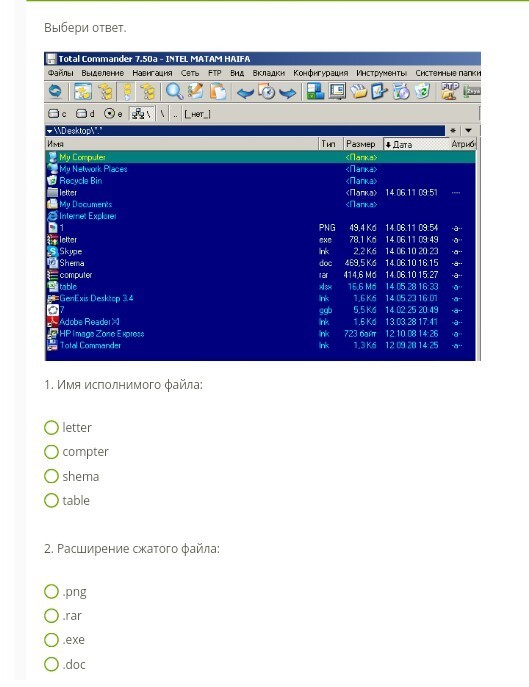Click the refresh arrow toolbar icon

point(55,92)
